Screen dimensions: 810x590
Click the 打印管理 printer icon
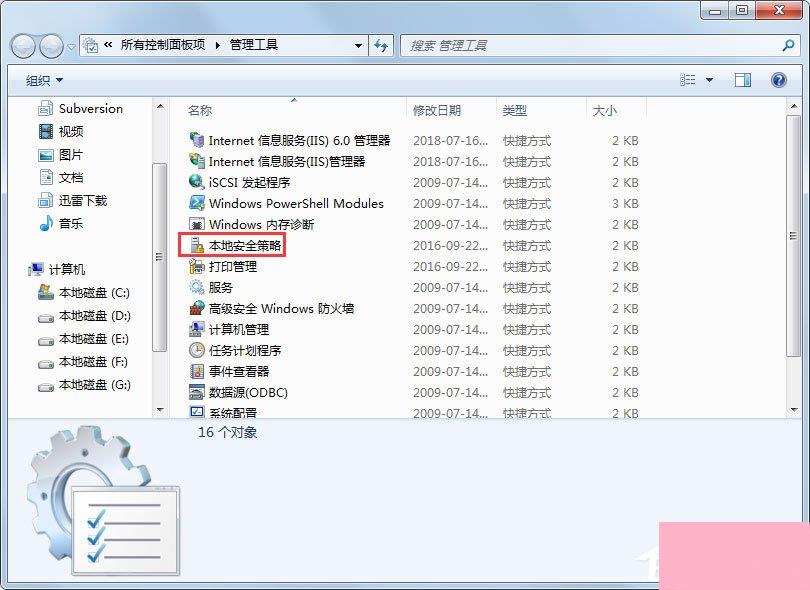pos(196,266)
